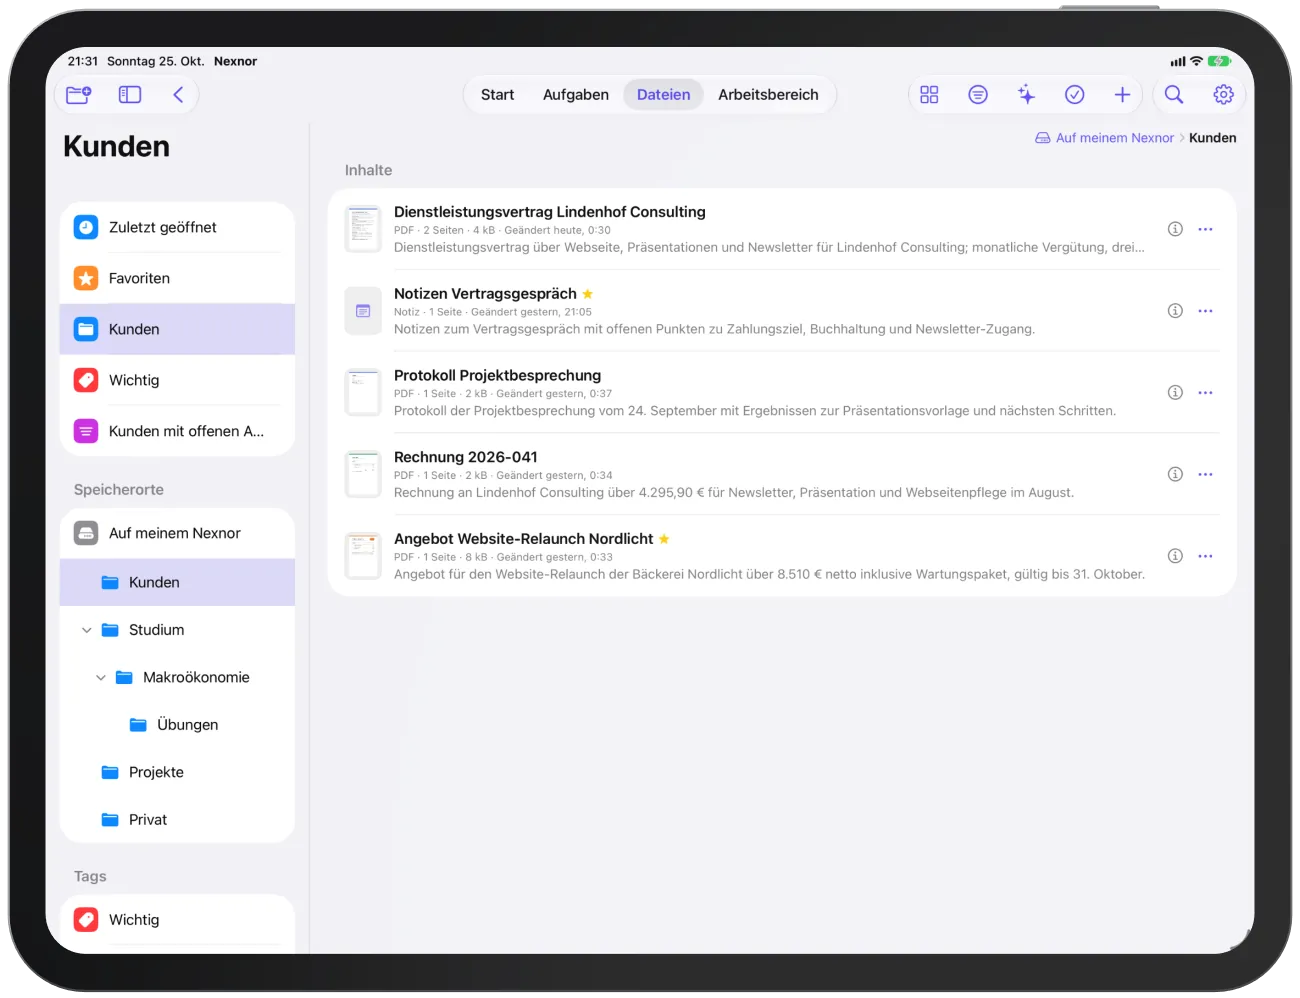Switch to the Start tab
The width and height of the screenshot is (1300, 998).
click(x=497, y=95)
